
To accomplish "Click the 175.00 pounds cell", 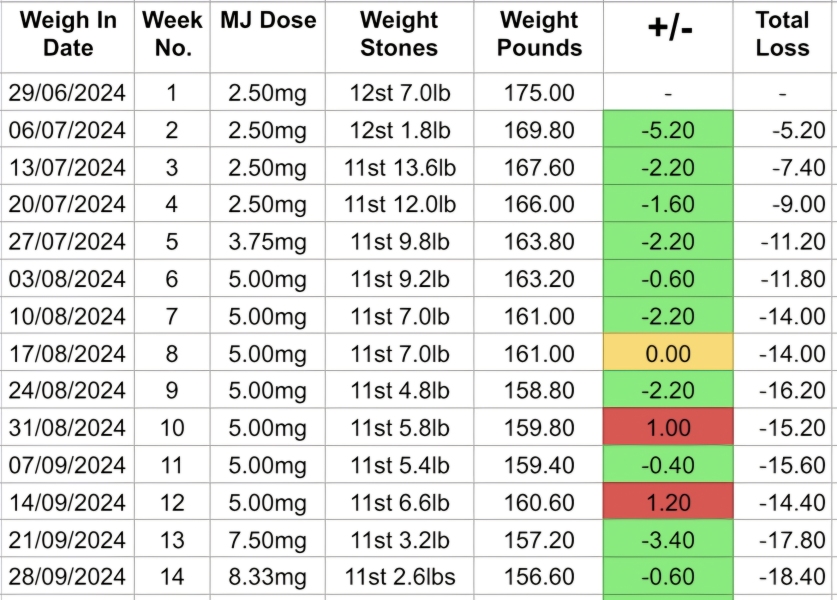I will tap(539, 93).
